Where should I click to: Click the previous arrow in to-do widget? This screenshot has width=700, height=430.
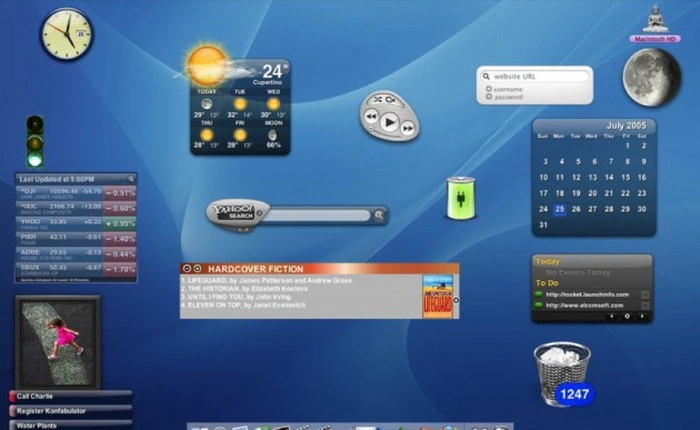612,316
